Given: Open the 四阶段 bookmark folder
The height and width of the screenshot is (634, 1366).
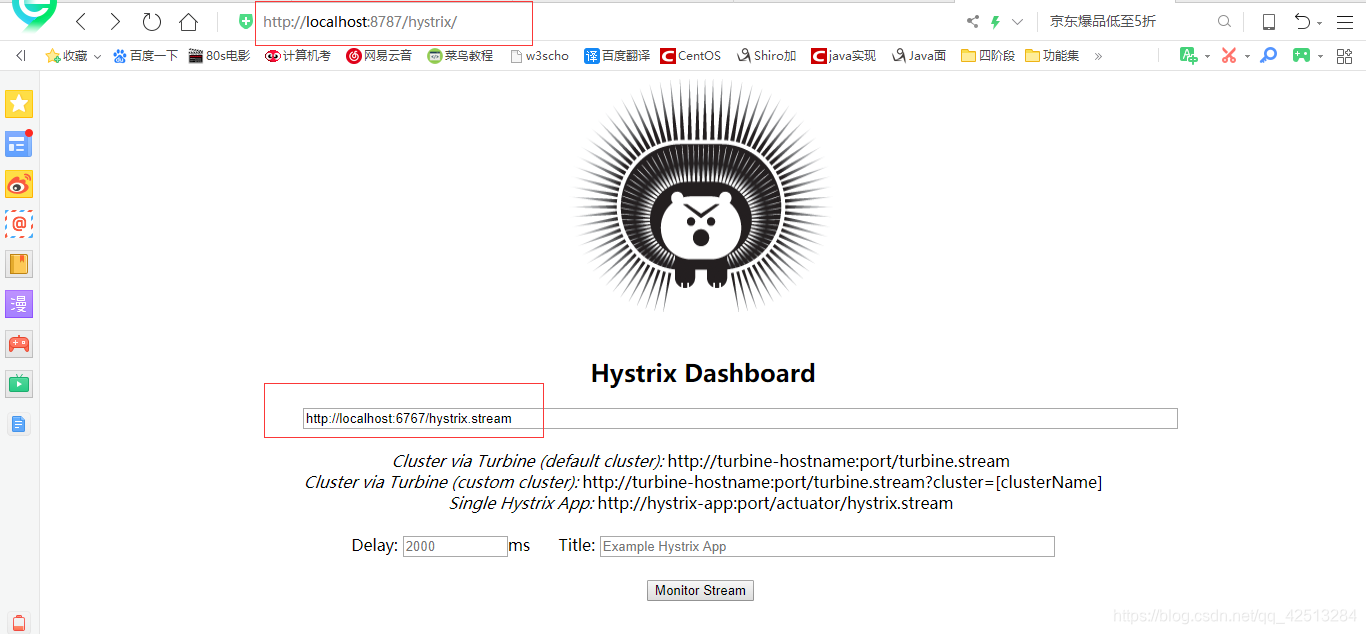Looking at the screenshot, I should pos(988,56).
